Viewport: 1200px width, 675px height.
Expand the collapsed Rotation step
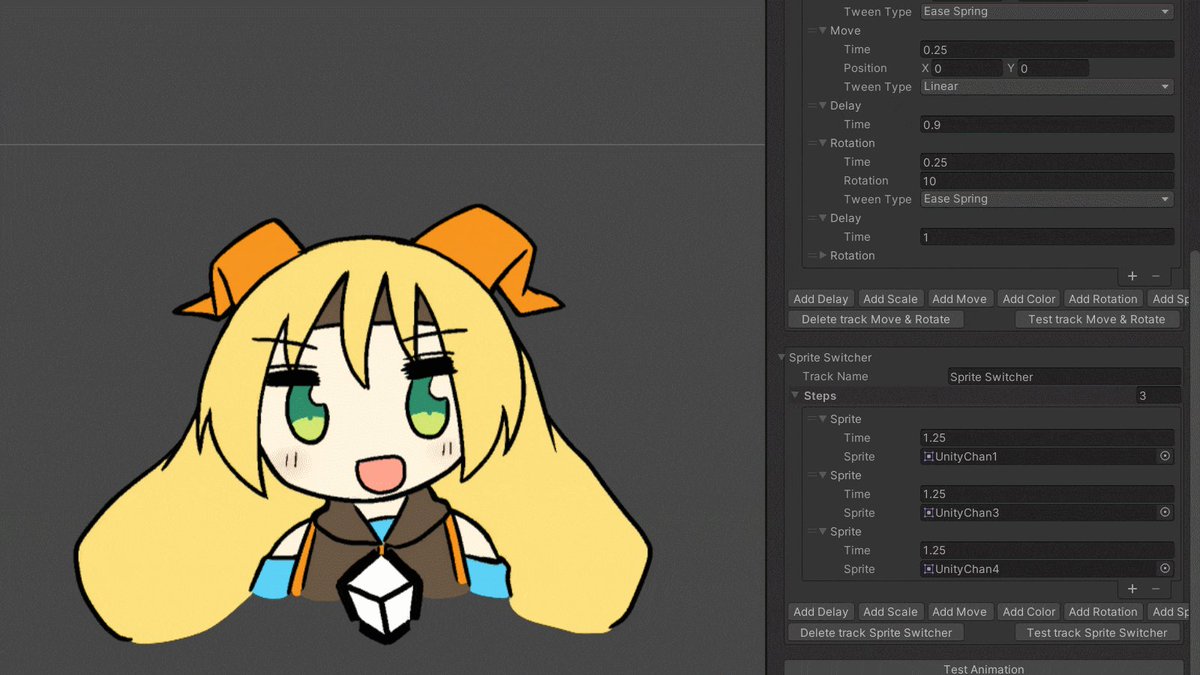824,256
